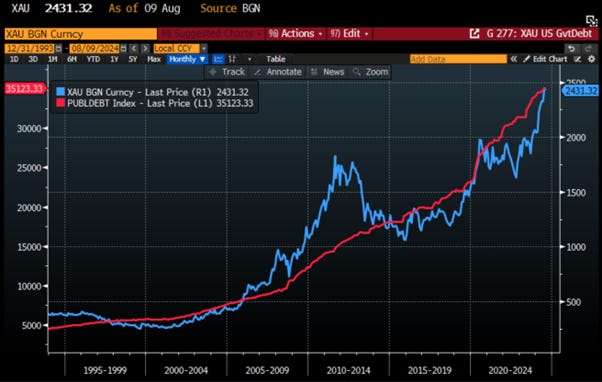Click the XAU BGN Curncy security field
Screen dimensions: 602x382
pos(81,34)
